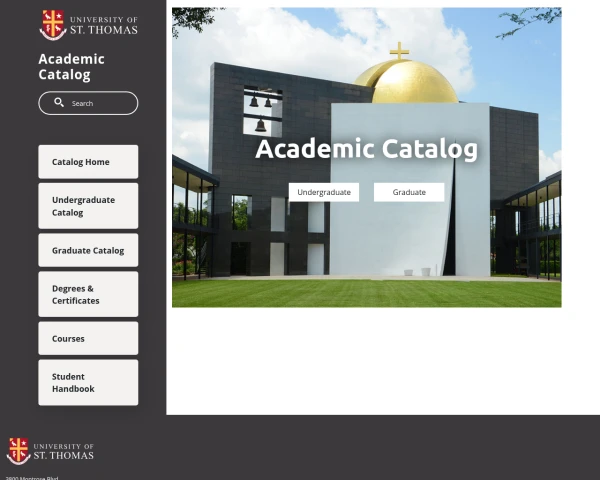This screenshot has height=480, width=600.
Task: Open Undergraduate Catalog in sidebar
Action: [x=88, y=206]
